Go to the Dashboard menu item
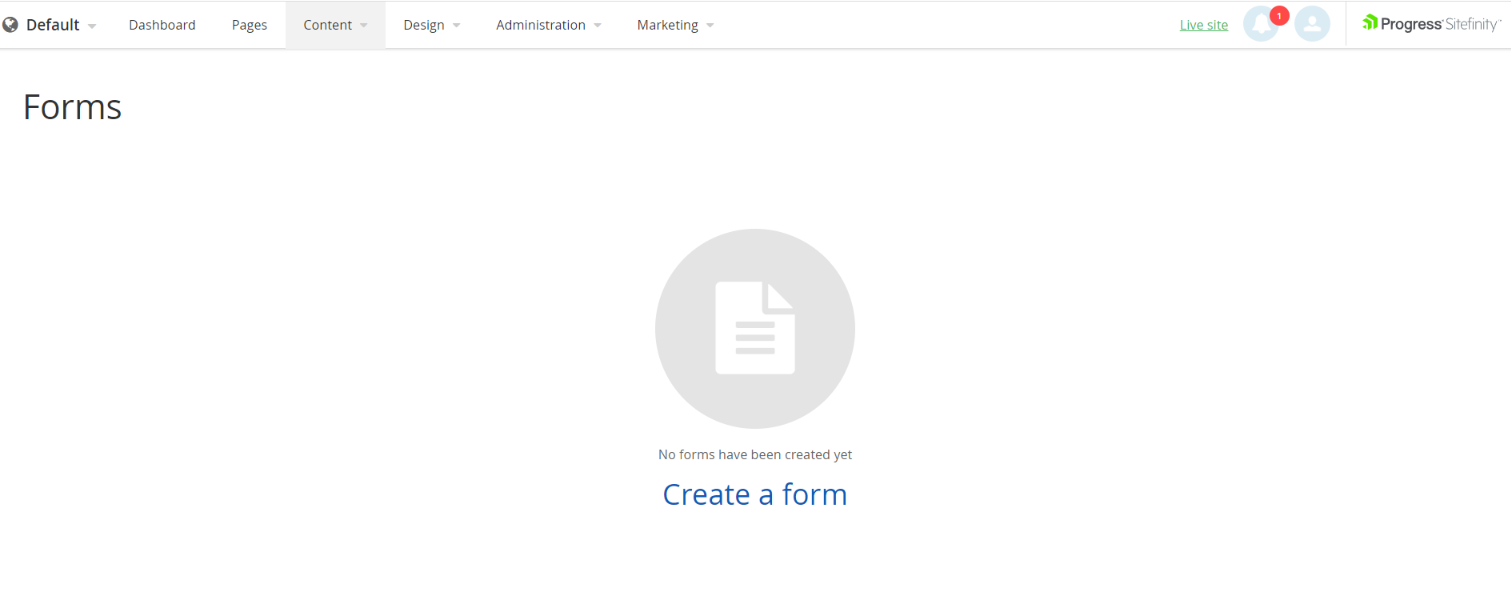1511x613 pixels. (162, 25)
